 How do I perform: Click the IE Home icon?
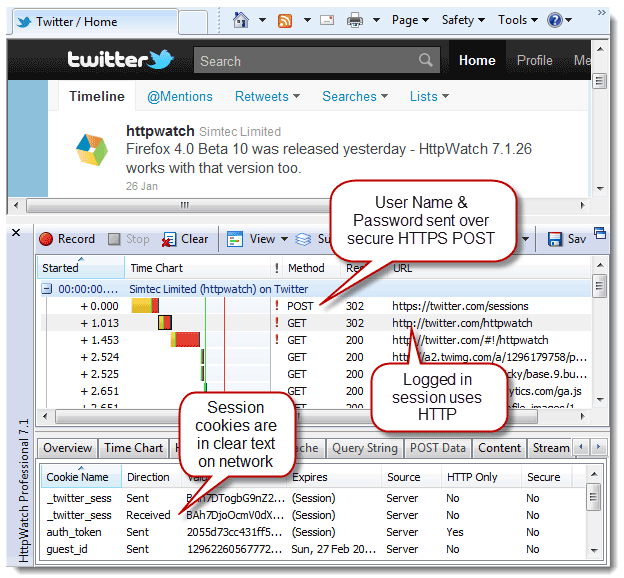(241, 20)
